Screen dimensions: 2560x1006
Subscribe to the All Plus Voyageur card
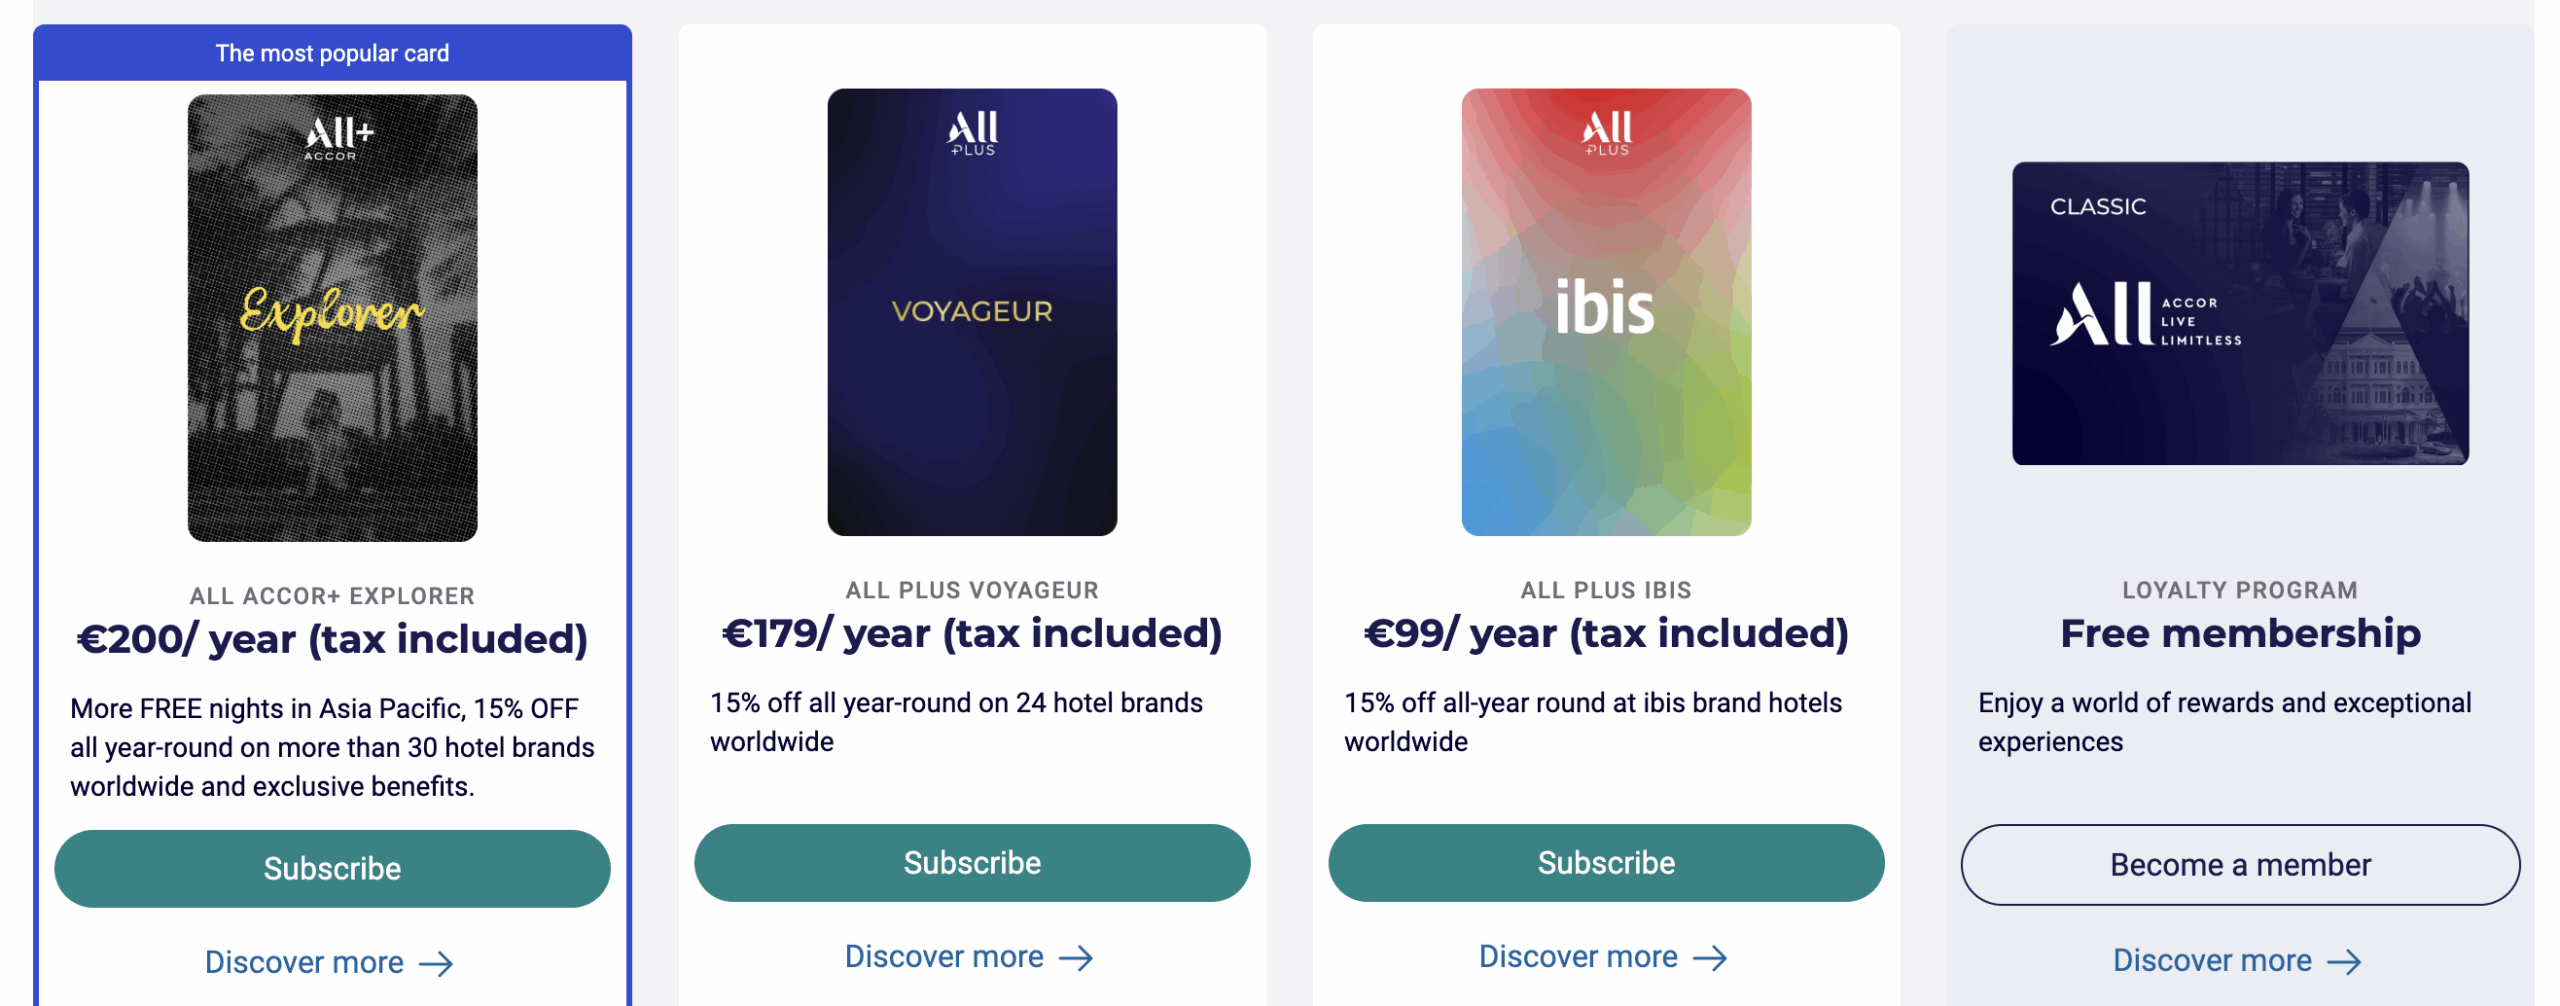(972, 862)
